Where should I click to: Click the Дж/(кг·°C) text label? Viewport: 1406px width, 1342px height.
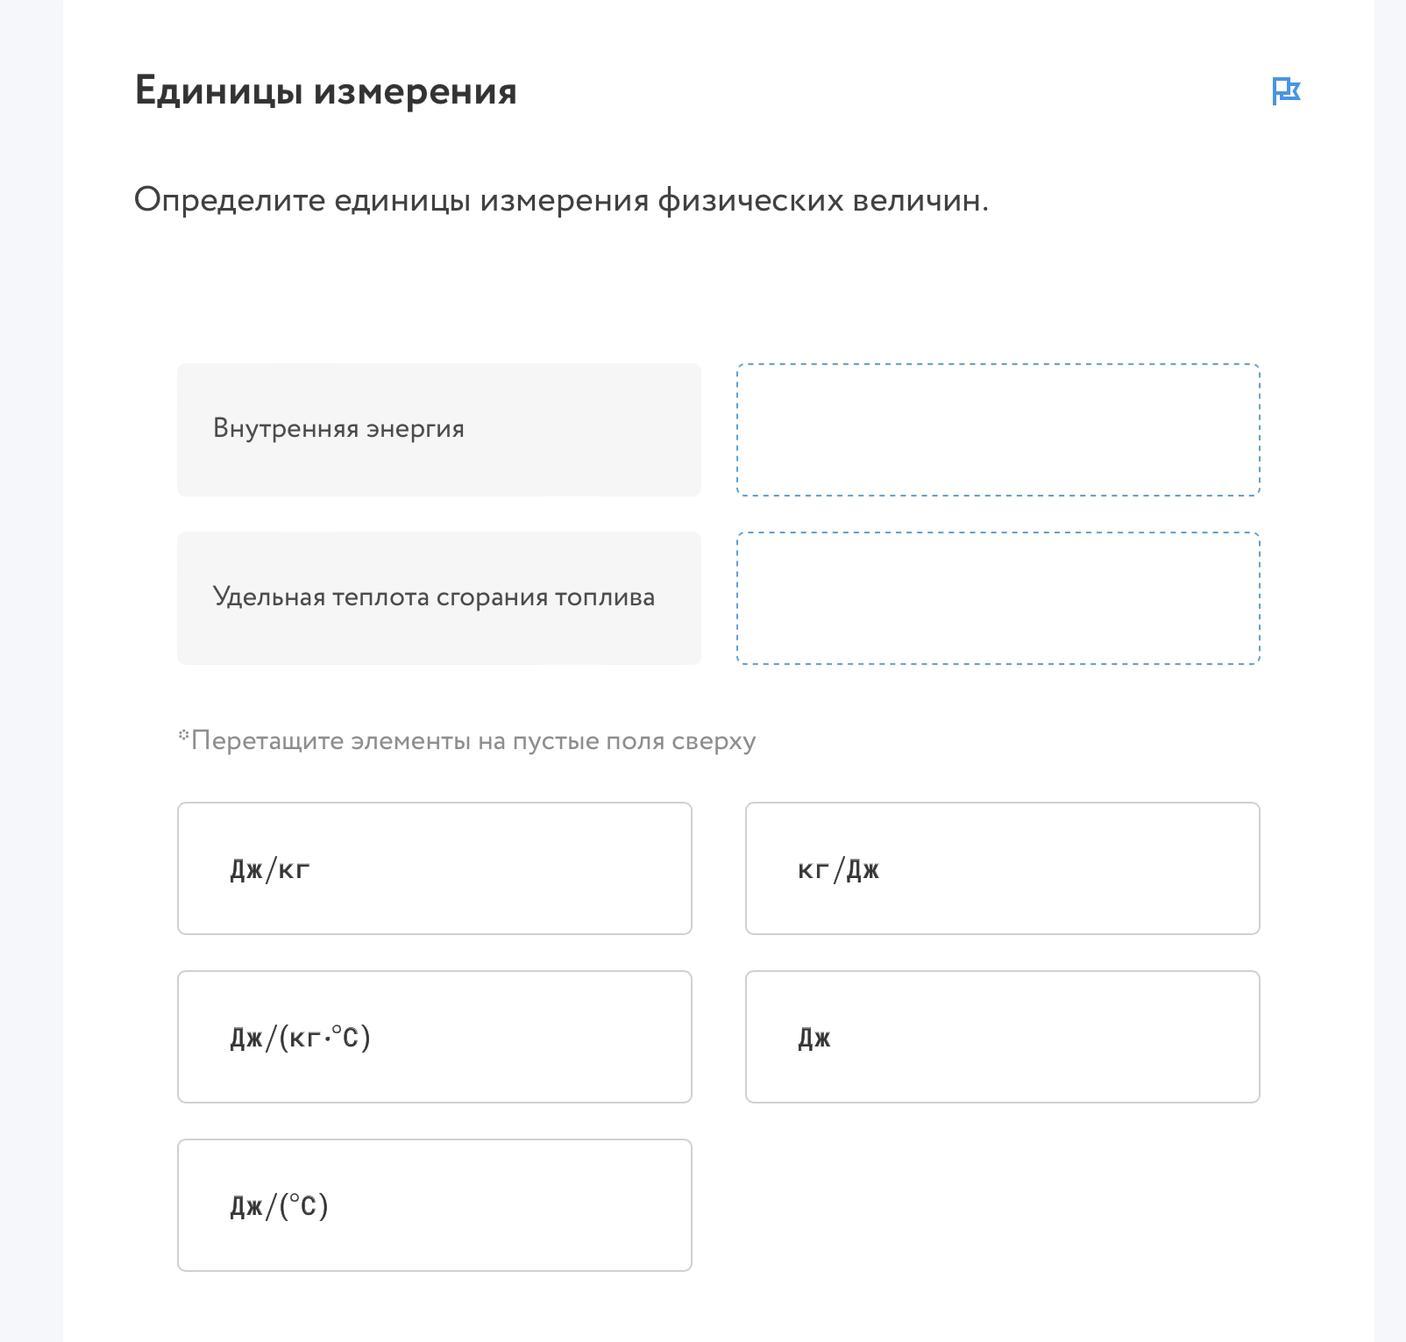coord(300,1037)
